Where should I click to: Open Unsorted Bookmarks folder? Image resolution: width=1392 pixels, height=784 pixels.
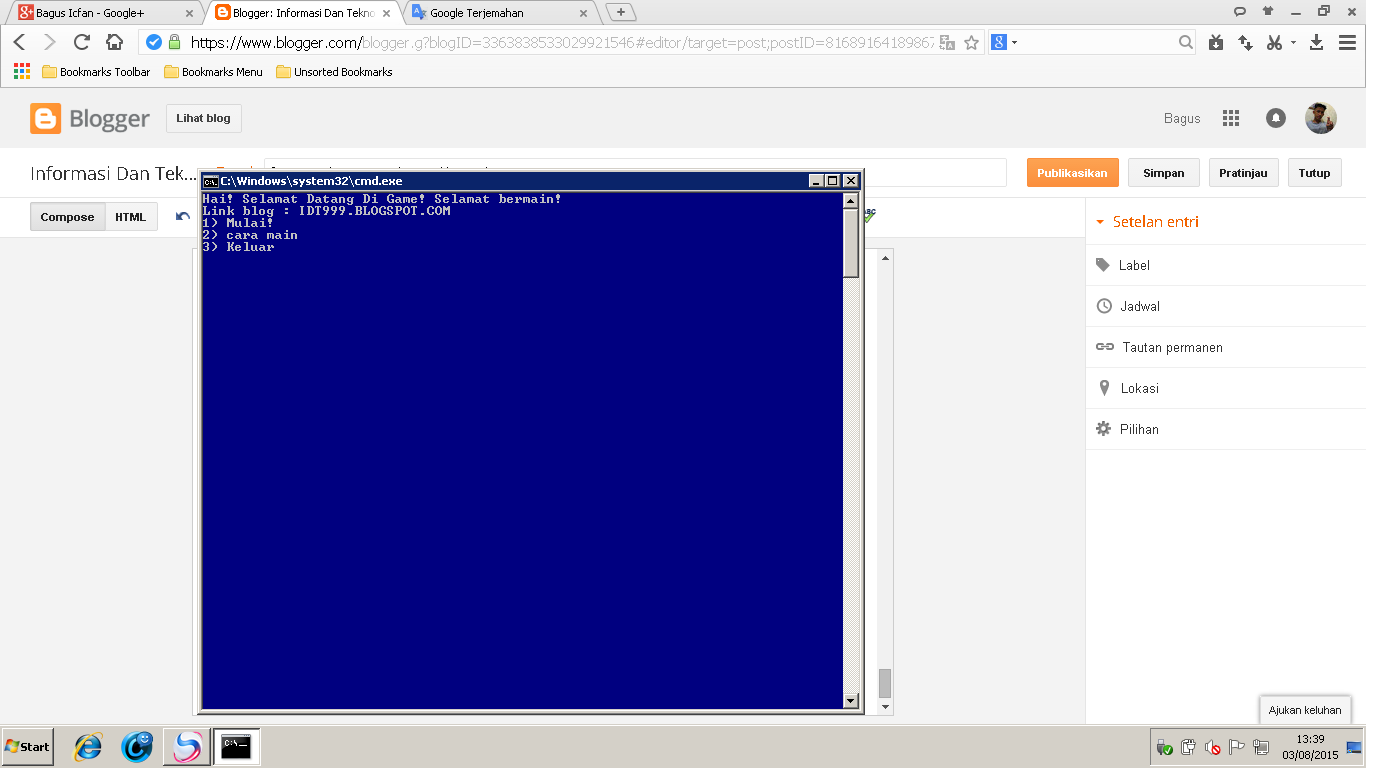[334, 72]
